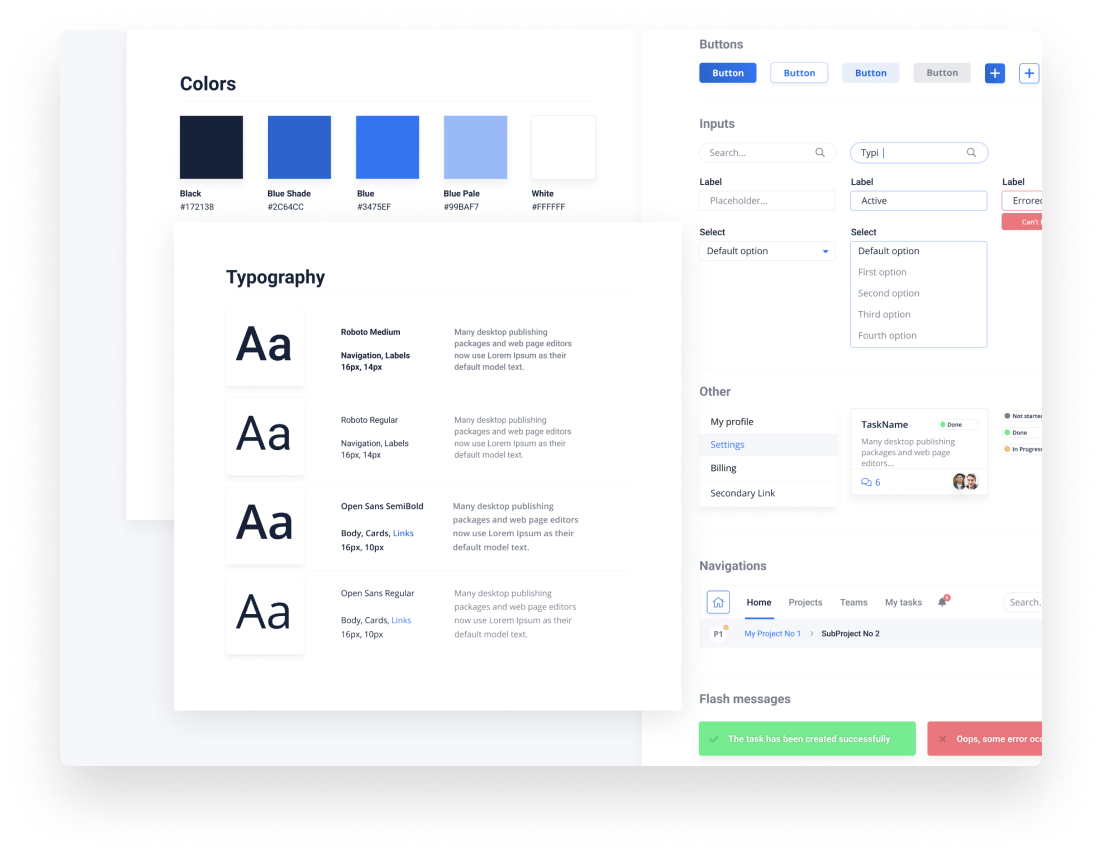Select the Blue Shade #2C64CC swatch
Image resolution: width=1102 pixels, height=856 pixels.
click(x=299, y=148)
